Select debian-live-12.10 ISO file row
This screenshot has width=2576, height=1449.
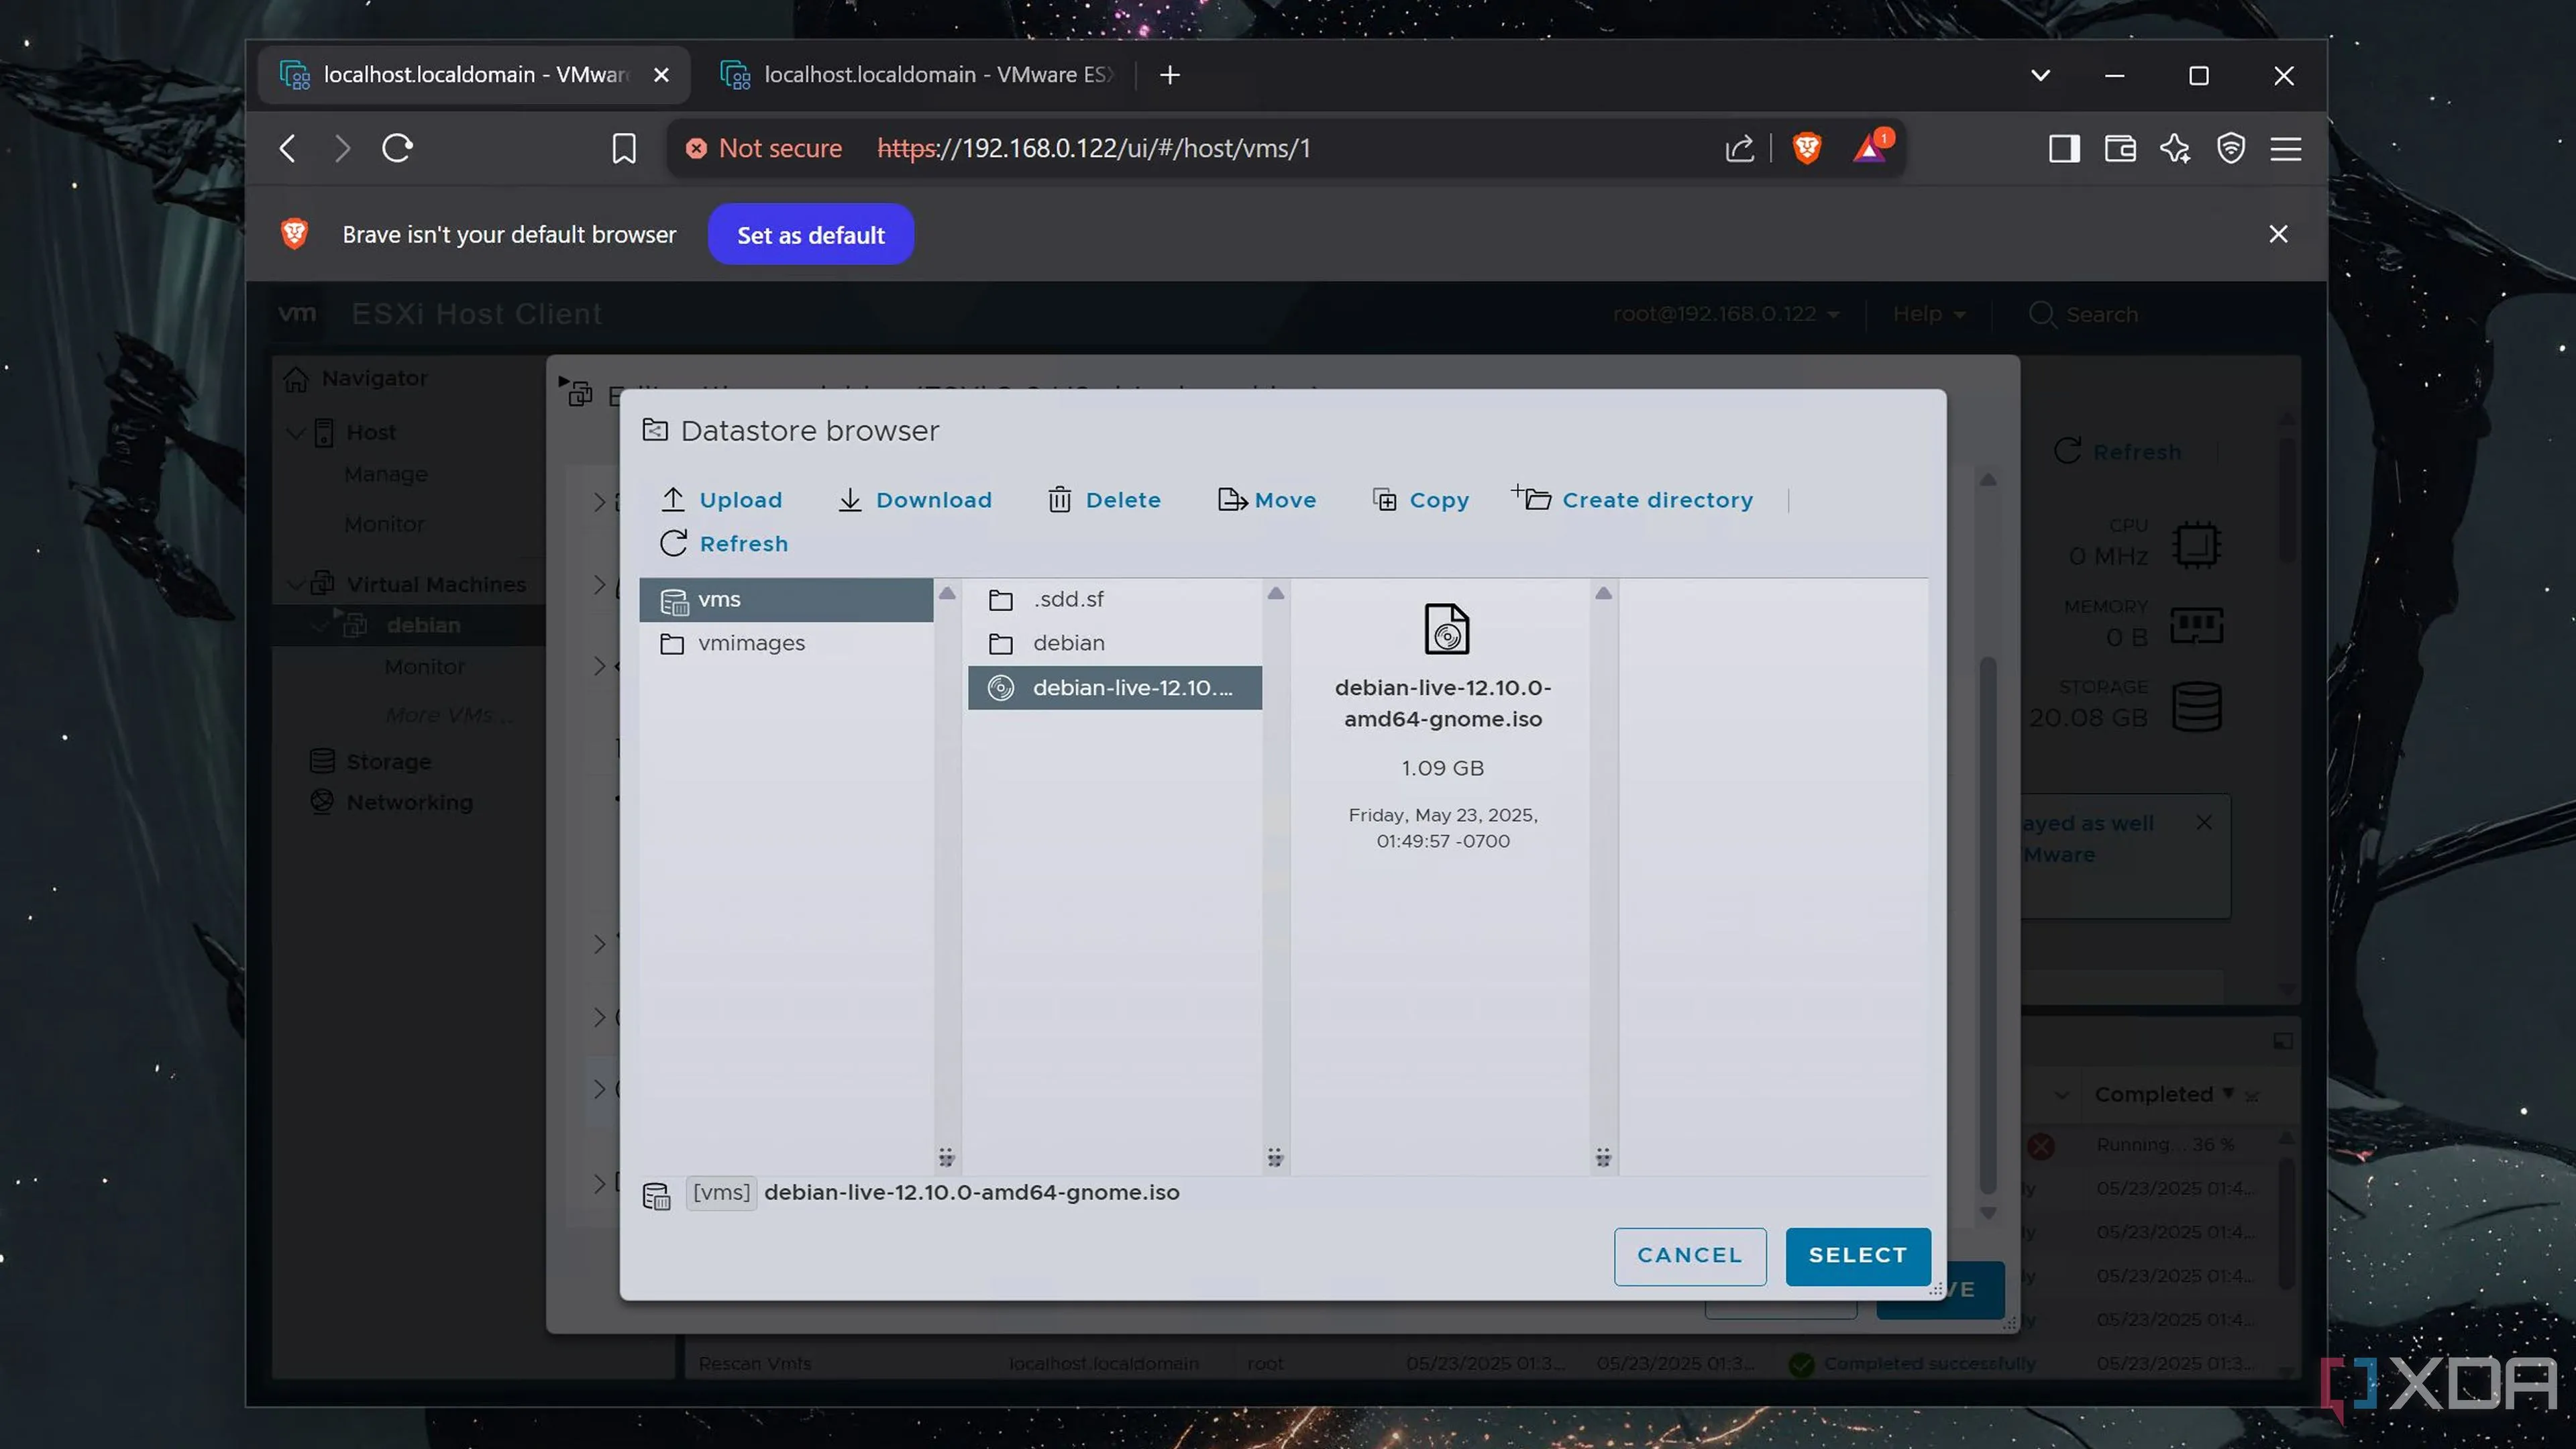(x=1114, y=688)
